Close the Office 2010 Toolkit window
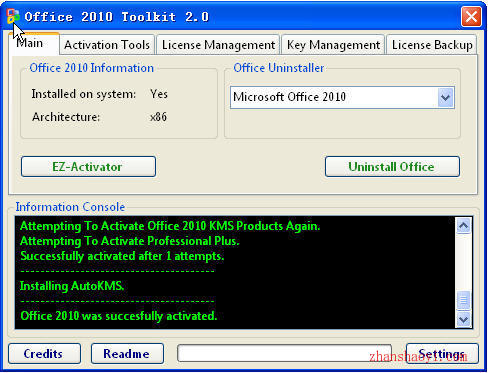 [x=471, y=16]
